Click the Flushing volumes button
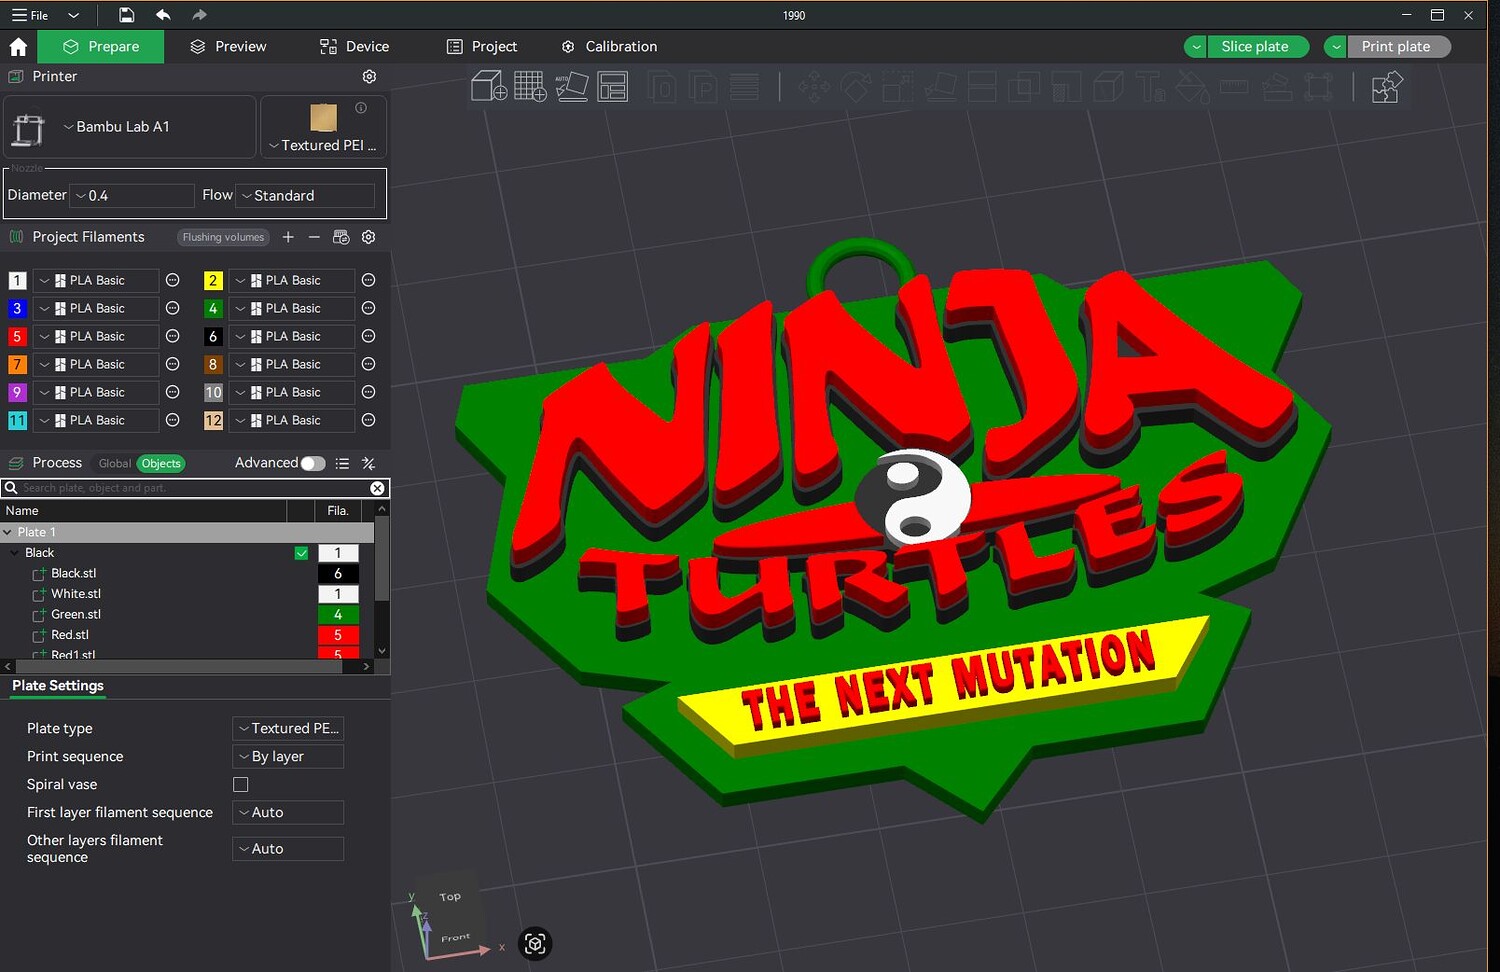 pyautogui.click(x=223, y=237)
